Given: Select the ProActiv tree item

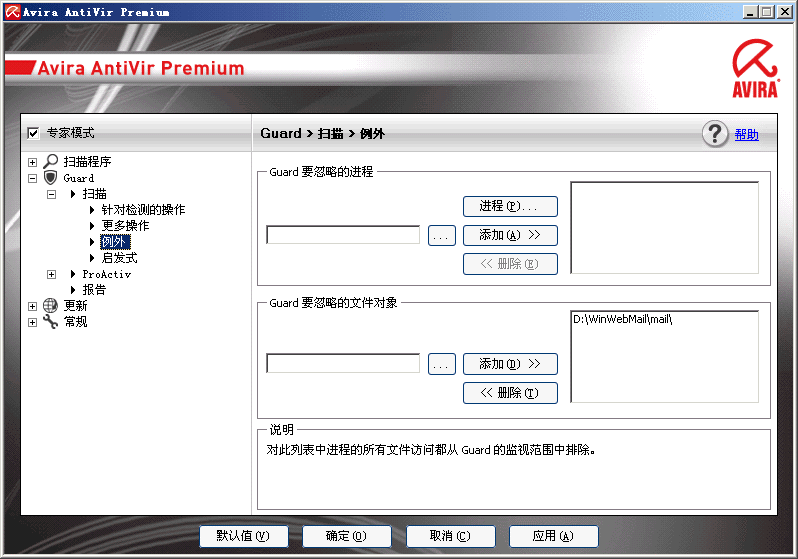Looking at the screenshot, I should pyautogui.click(x=106, y=274).
